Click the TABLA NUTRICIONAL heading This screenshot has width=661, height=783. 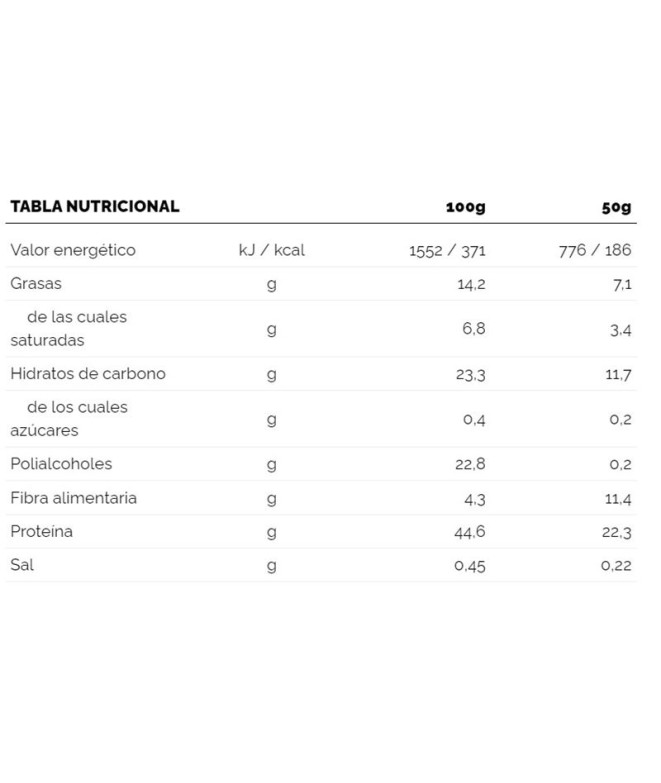pos(95,207)
